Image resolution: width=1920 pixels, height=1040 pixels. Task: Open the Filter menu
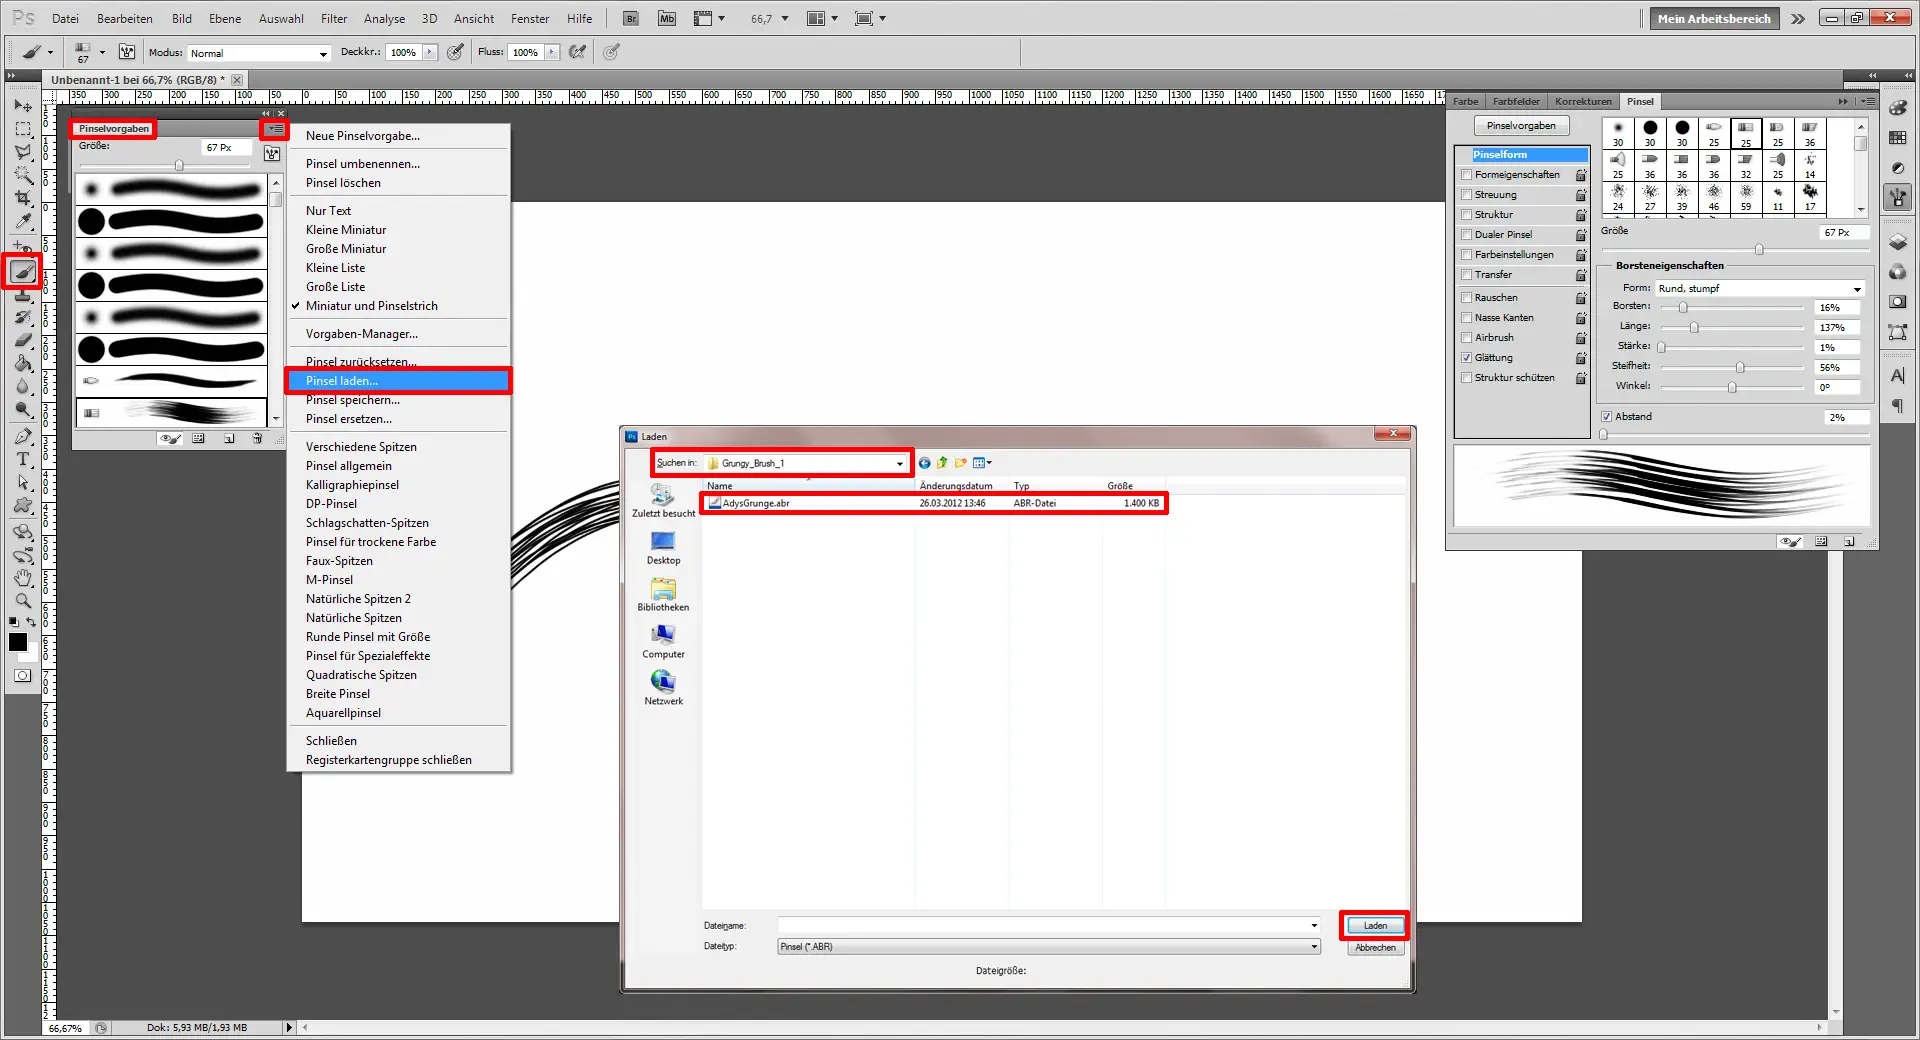coord(333,18)
